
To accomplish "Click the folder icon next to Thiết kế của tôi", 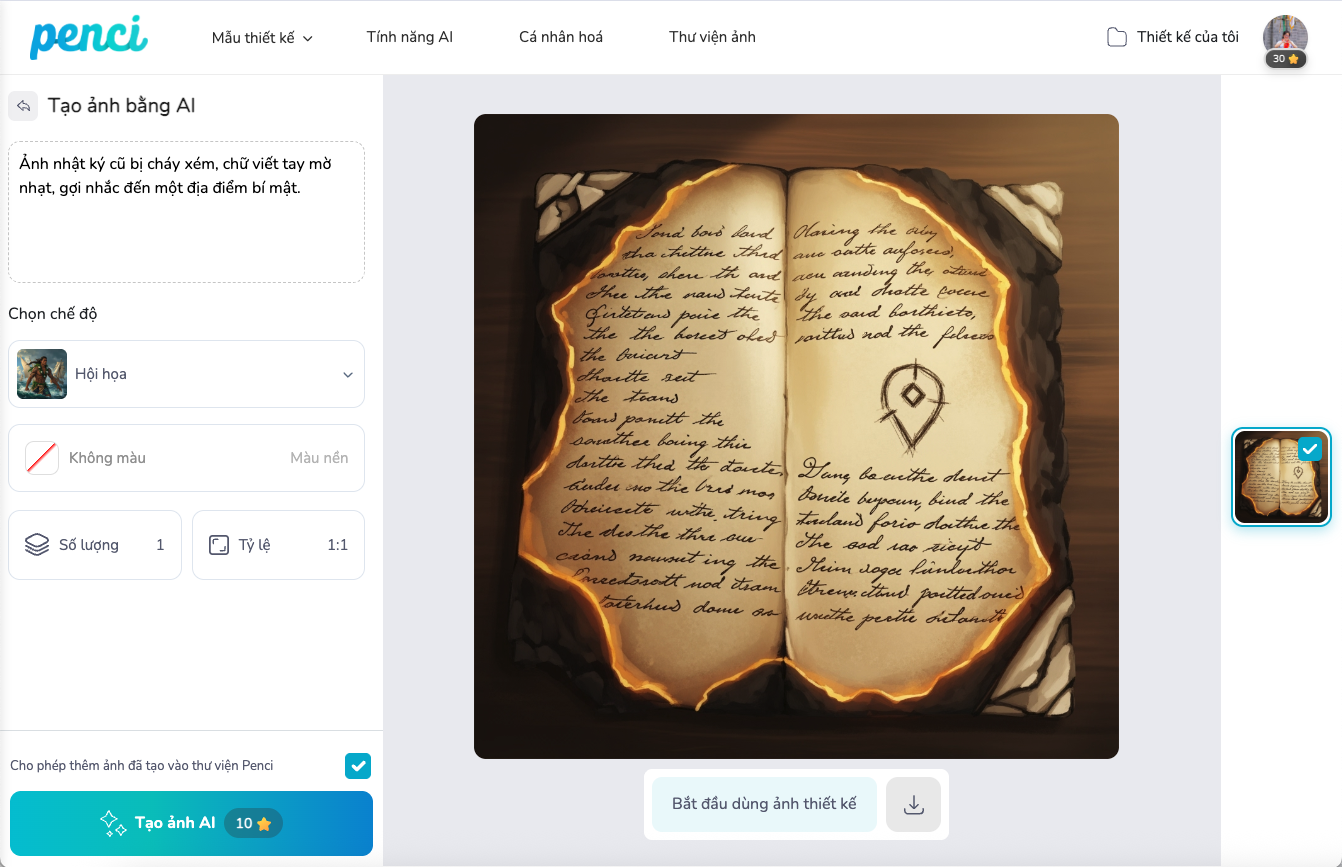I will point(1117,37).
